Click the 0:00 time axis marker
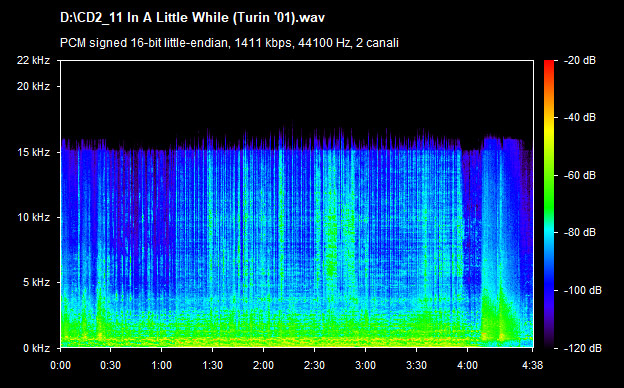The width and height of the screenshot is (624, 388). 60,365
